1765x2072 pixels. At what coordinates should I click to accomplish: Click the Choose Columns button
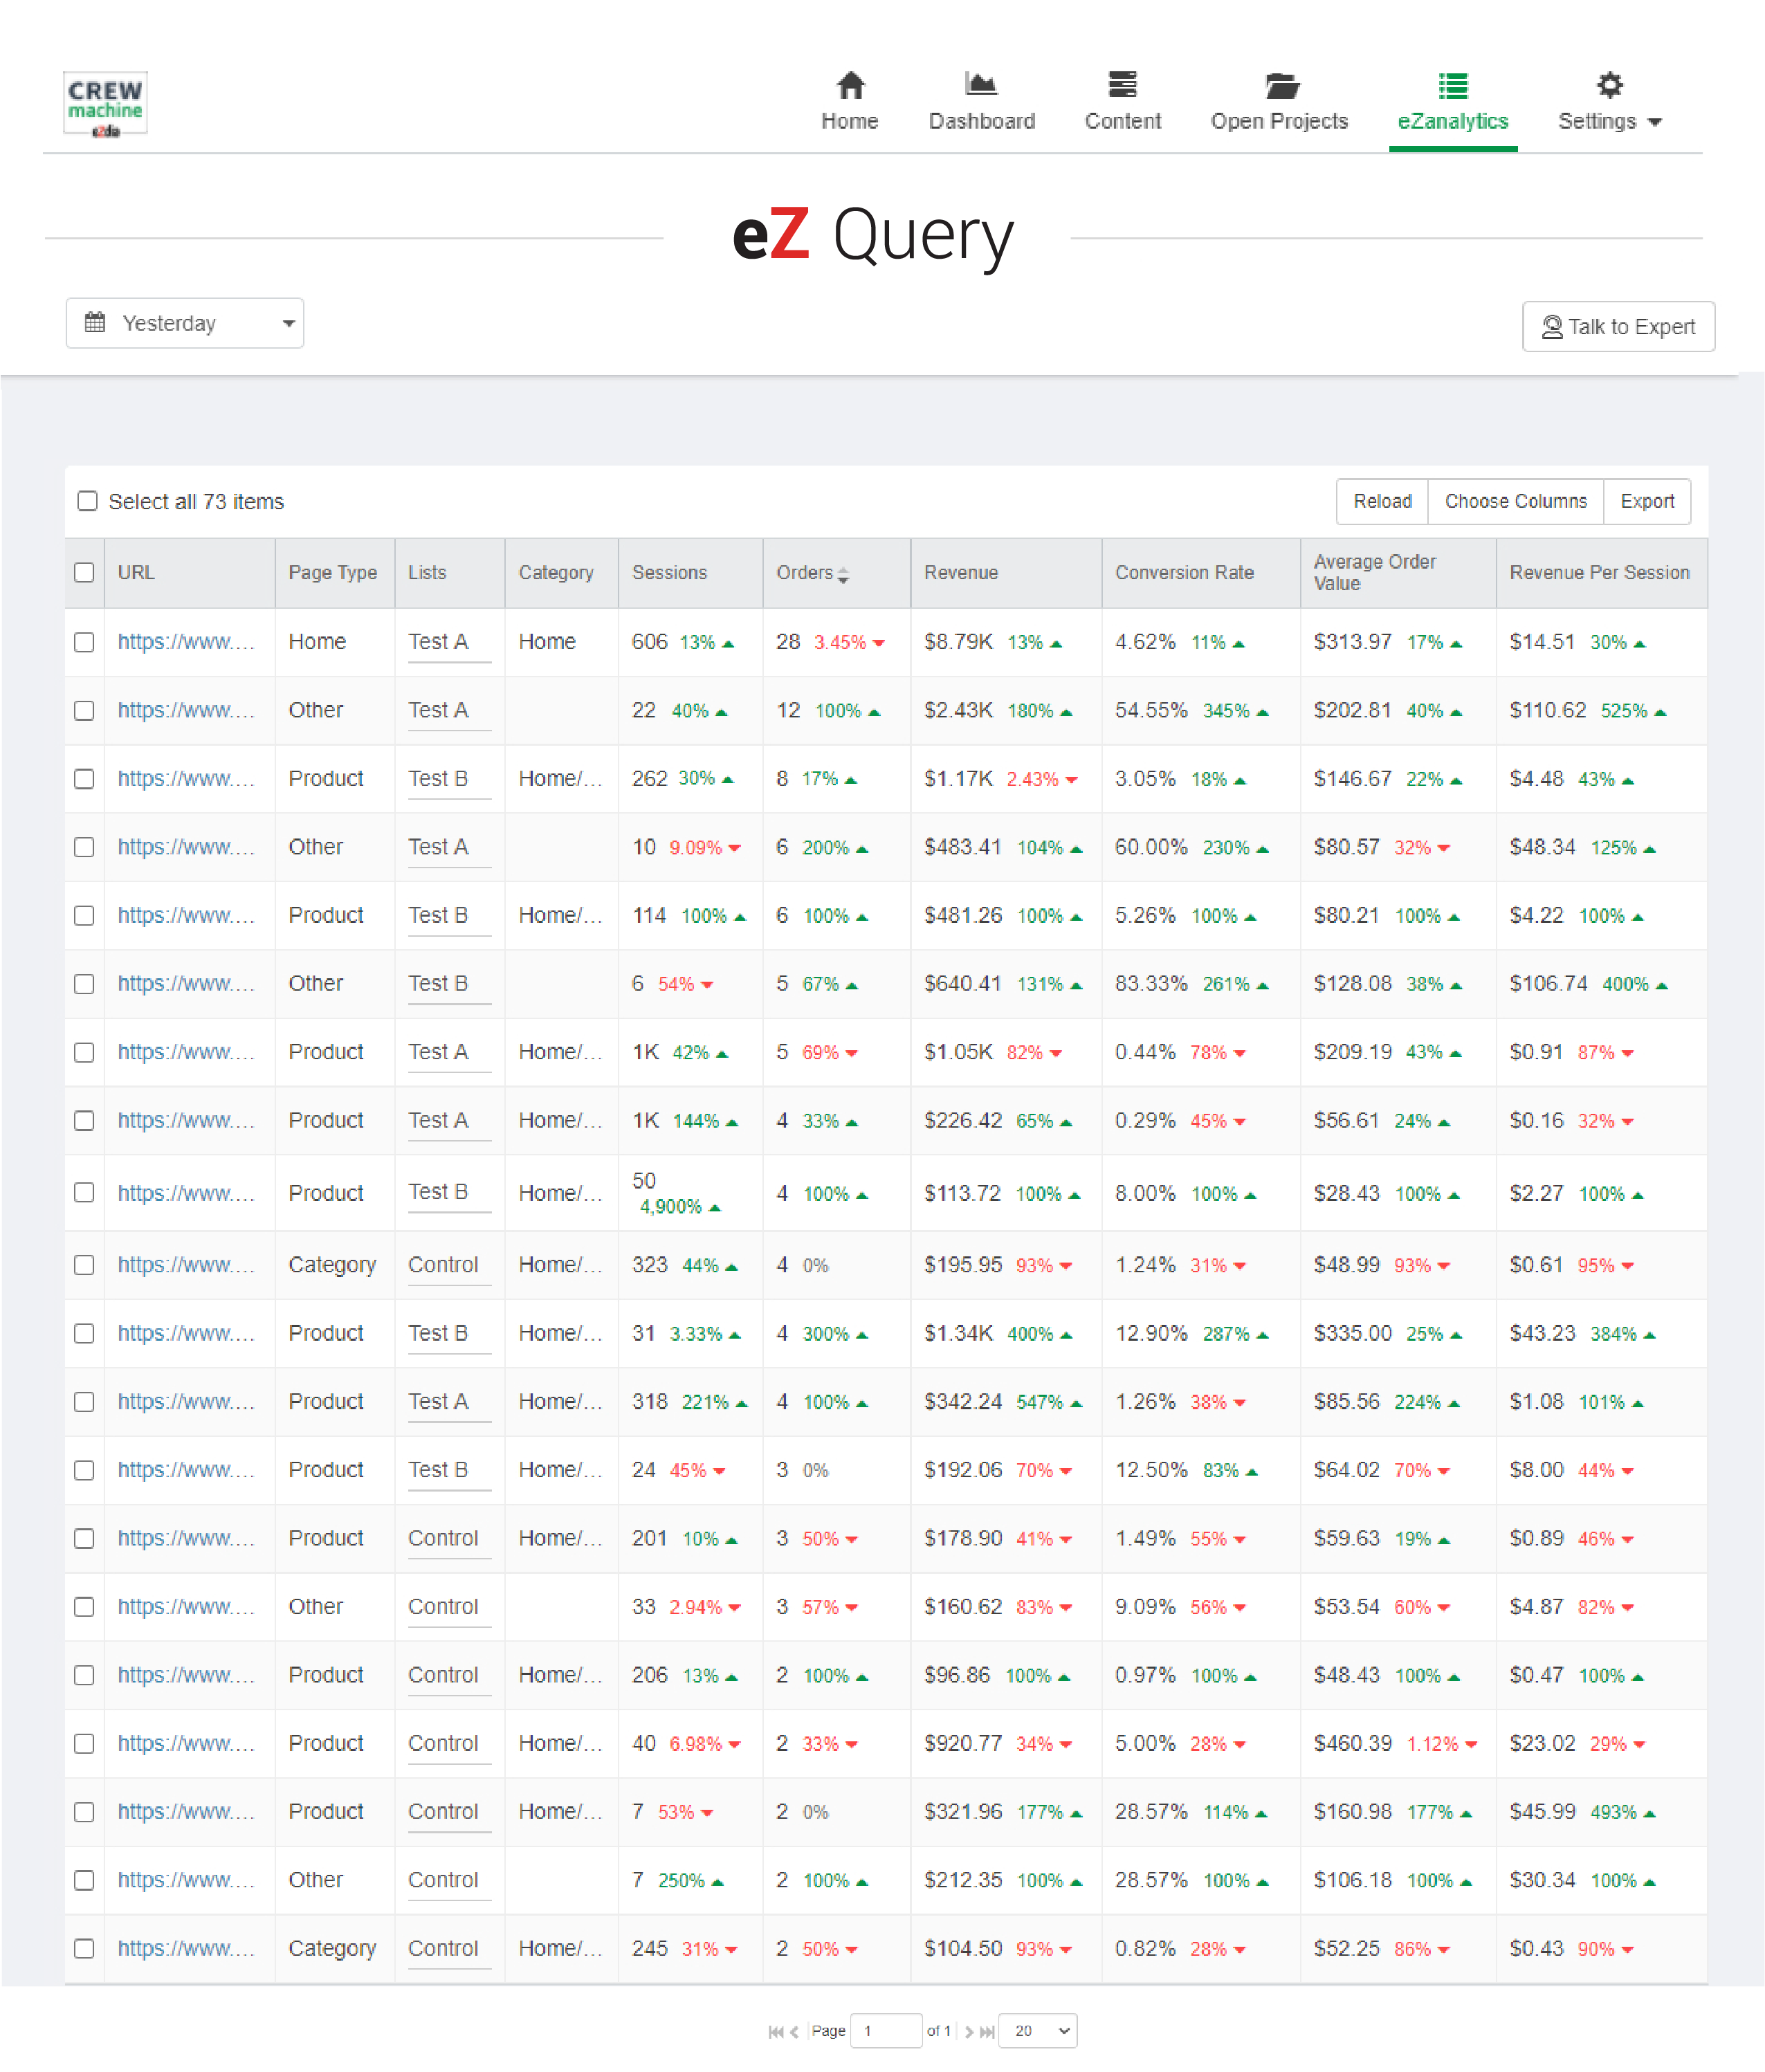1515,500
